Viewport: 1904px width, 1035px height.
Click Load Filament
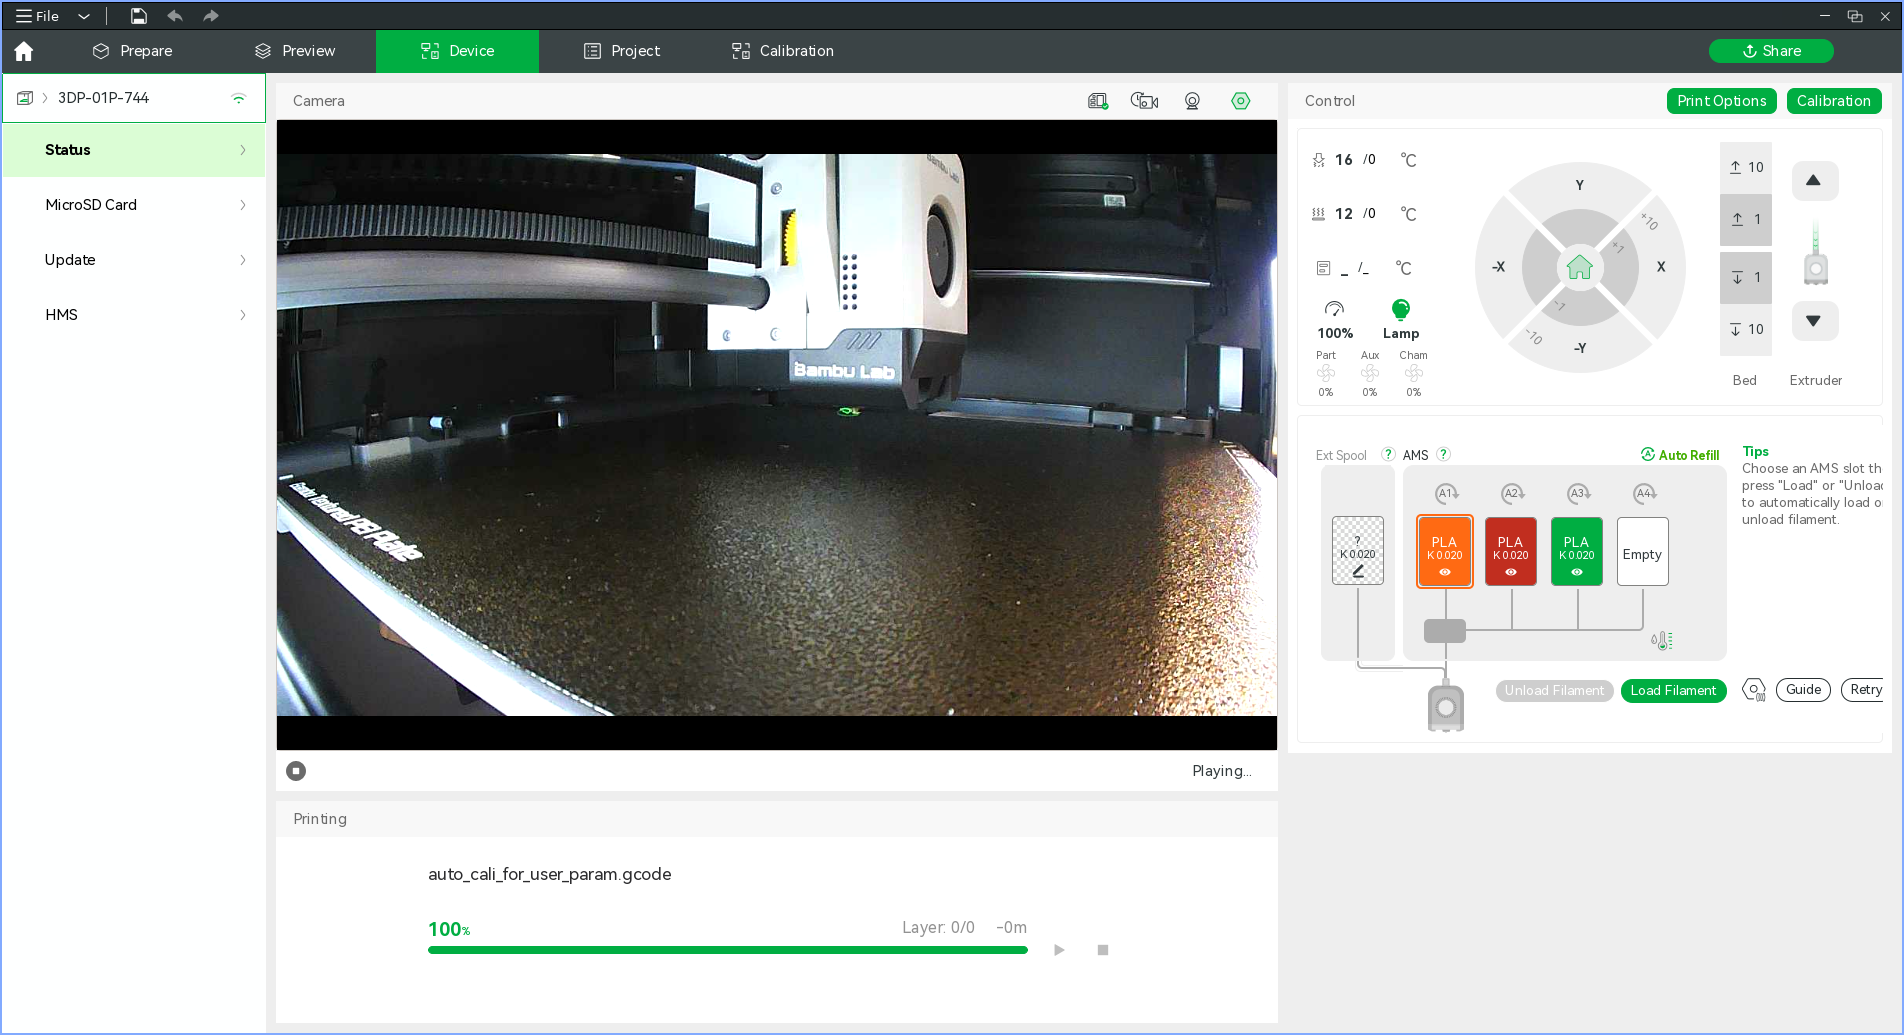tap(1674, 691)
